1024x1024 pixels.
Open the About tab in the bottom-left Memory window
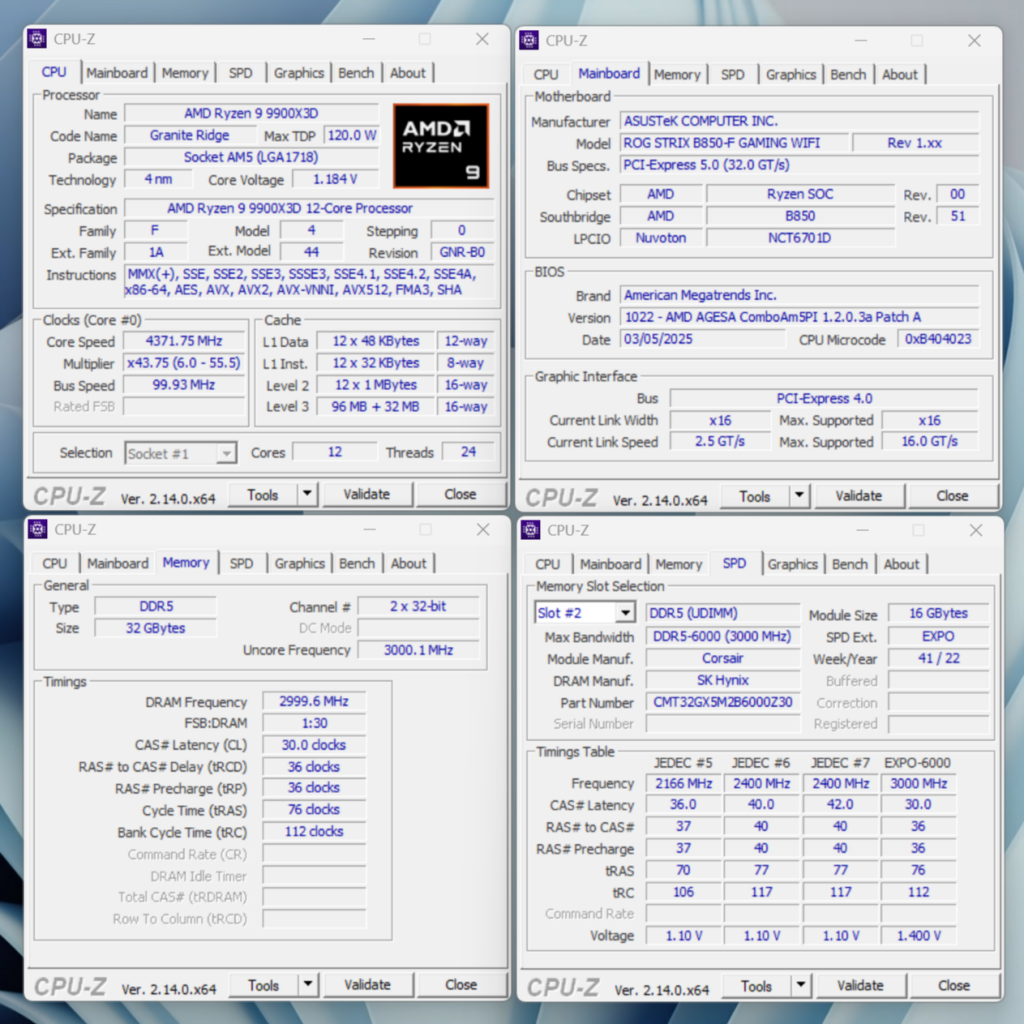click(408, 564)
